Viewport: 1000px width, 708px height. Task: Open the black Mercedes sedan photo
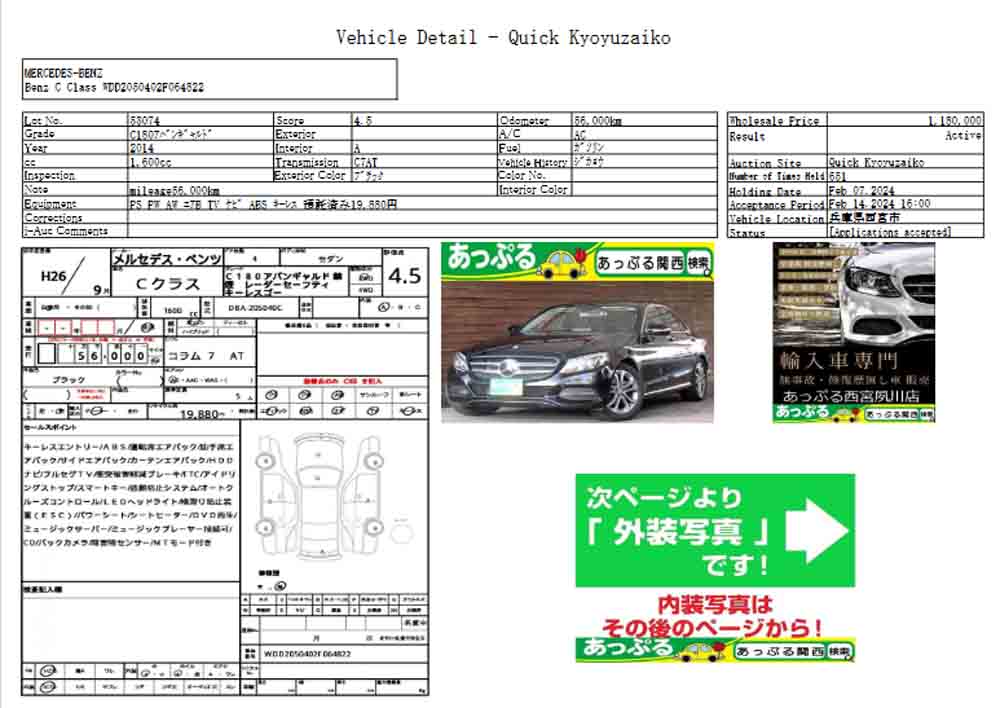pos(577,352)
